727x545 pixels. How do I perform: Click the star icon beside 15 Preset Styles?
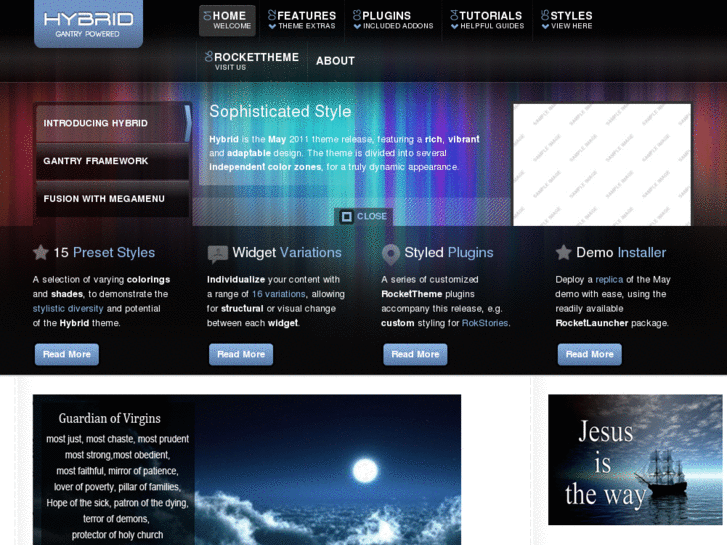click(41, 252)
